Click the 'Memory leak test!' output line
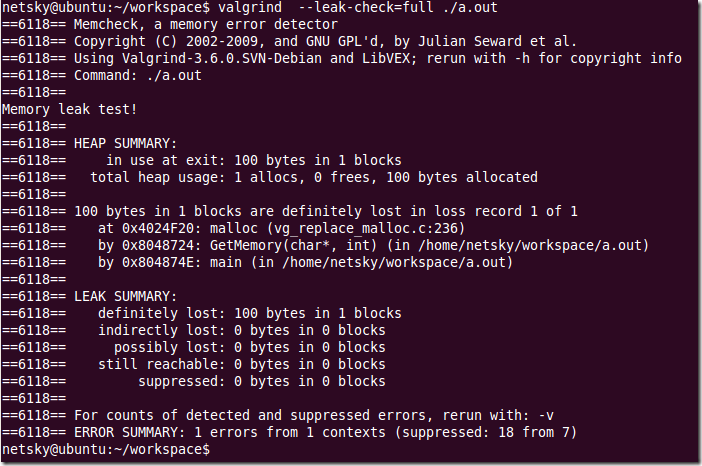This screenshot has width=702, height=466. pyautogui.click(x=69, y=109)
